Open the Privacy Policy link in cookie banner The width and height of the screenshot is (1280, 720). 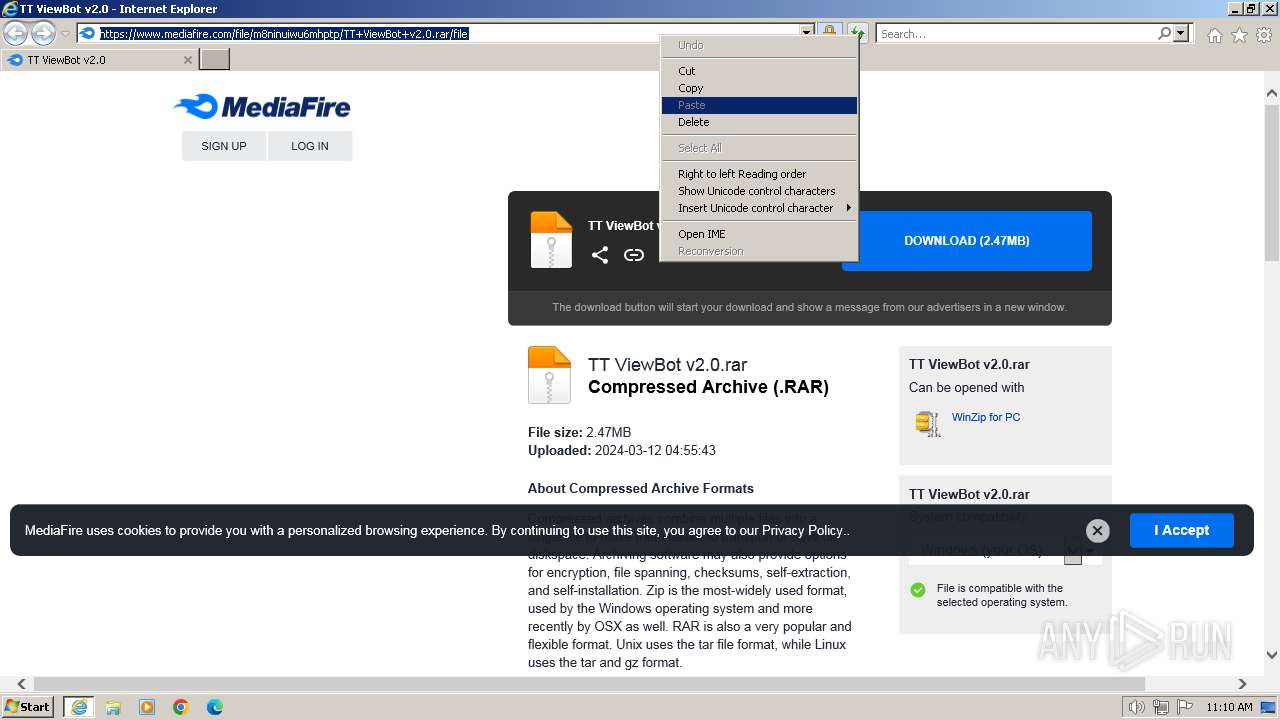(803, 530)
